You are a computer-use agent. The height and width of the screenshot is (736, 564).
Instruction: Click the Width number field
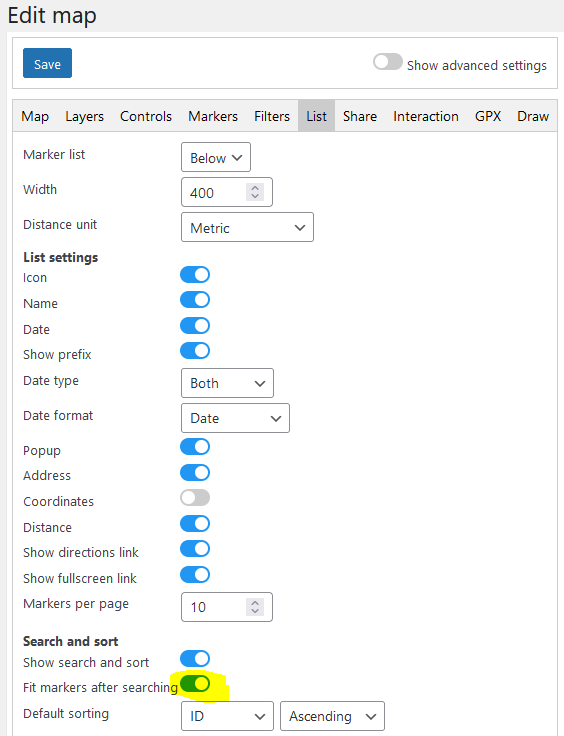point(227,192)
